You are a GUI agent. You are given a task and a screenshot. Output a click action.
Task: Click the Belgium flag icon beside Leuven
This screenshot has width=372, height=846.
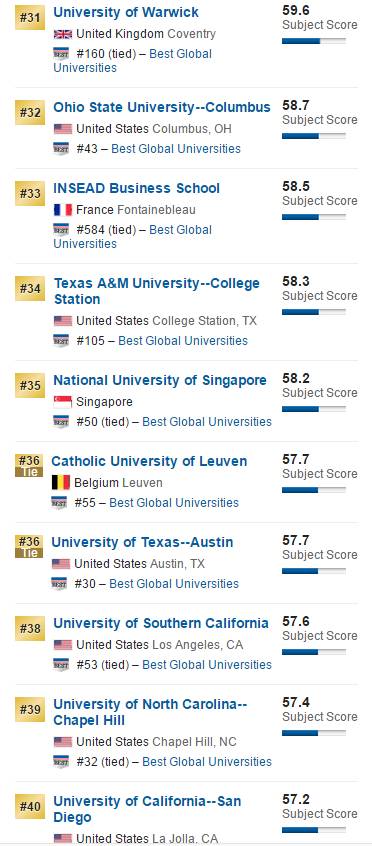61,482
